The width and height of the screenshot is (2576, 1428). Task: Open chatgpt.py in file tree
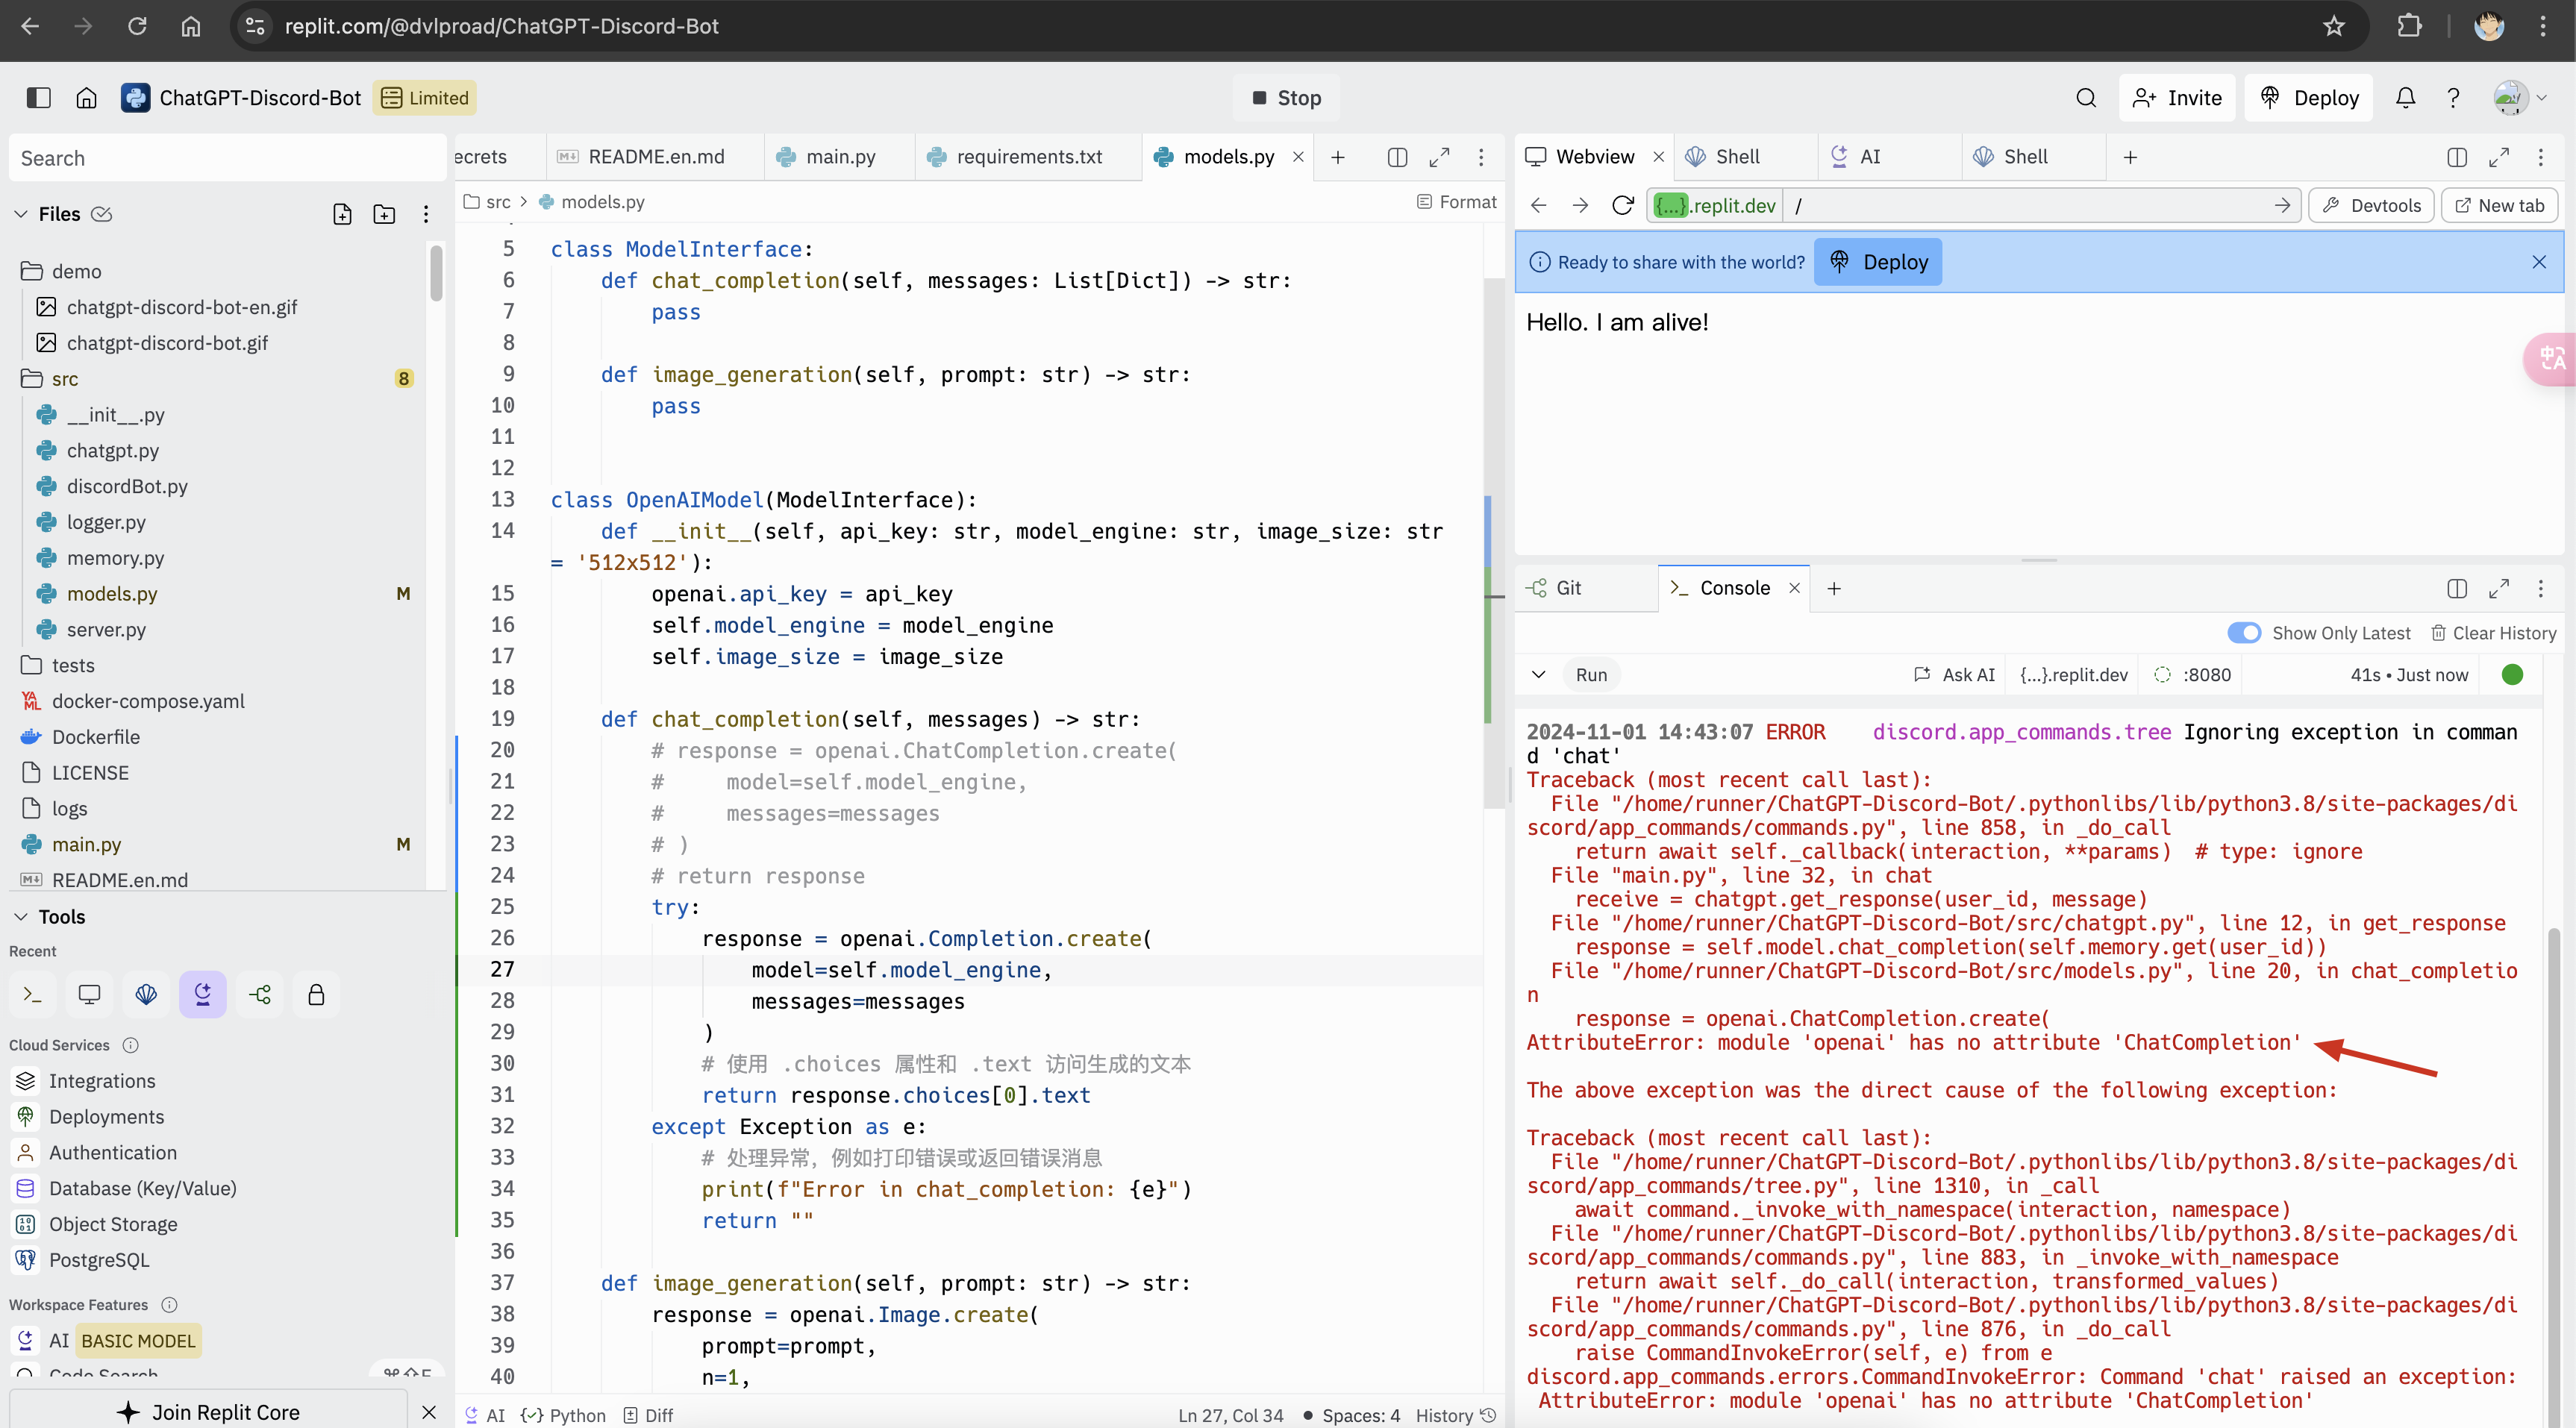(112, 451)
